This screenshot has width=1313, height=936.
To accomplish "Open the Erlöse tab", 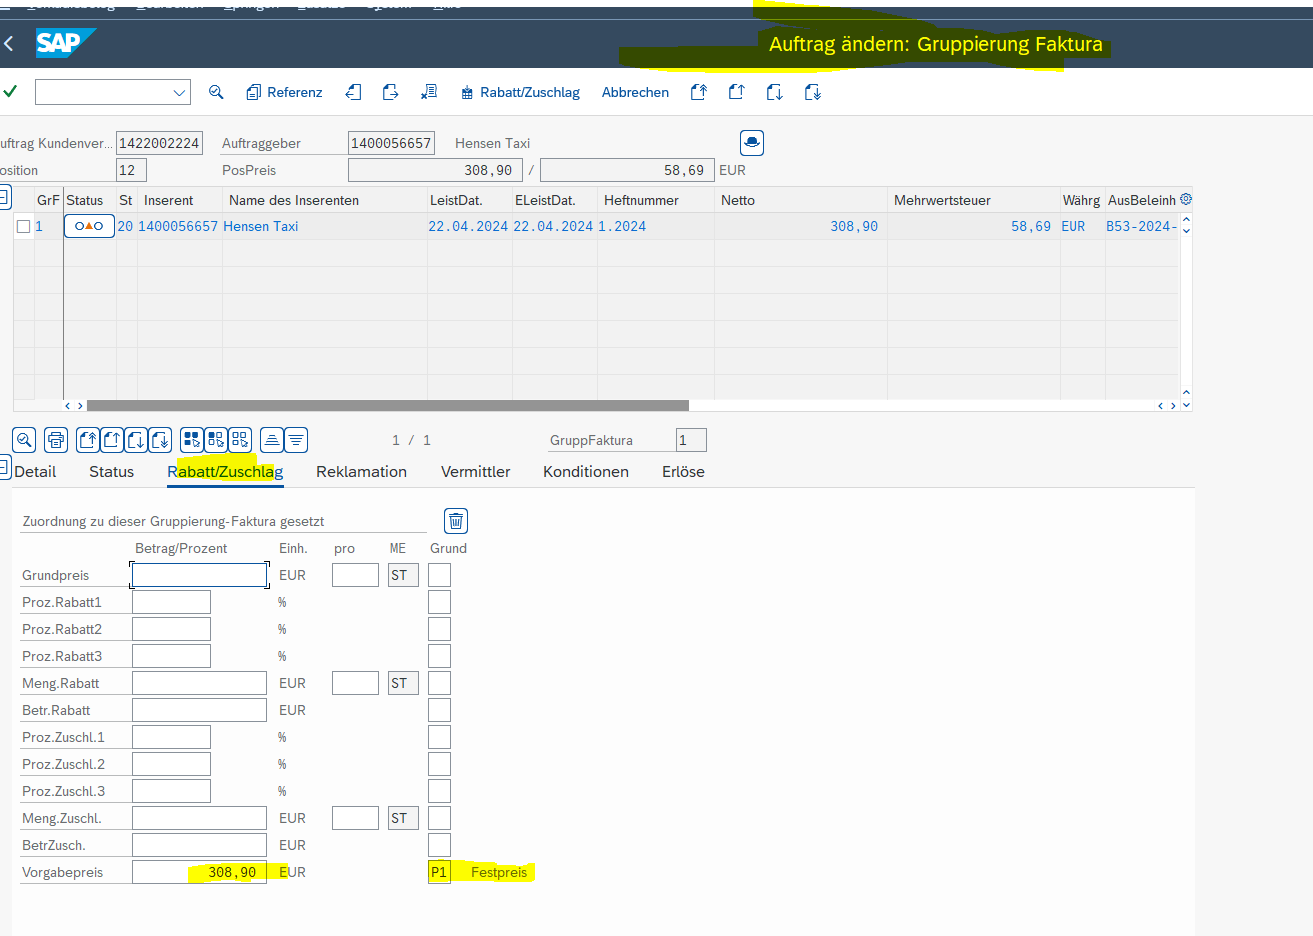I will [683, 472].
